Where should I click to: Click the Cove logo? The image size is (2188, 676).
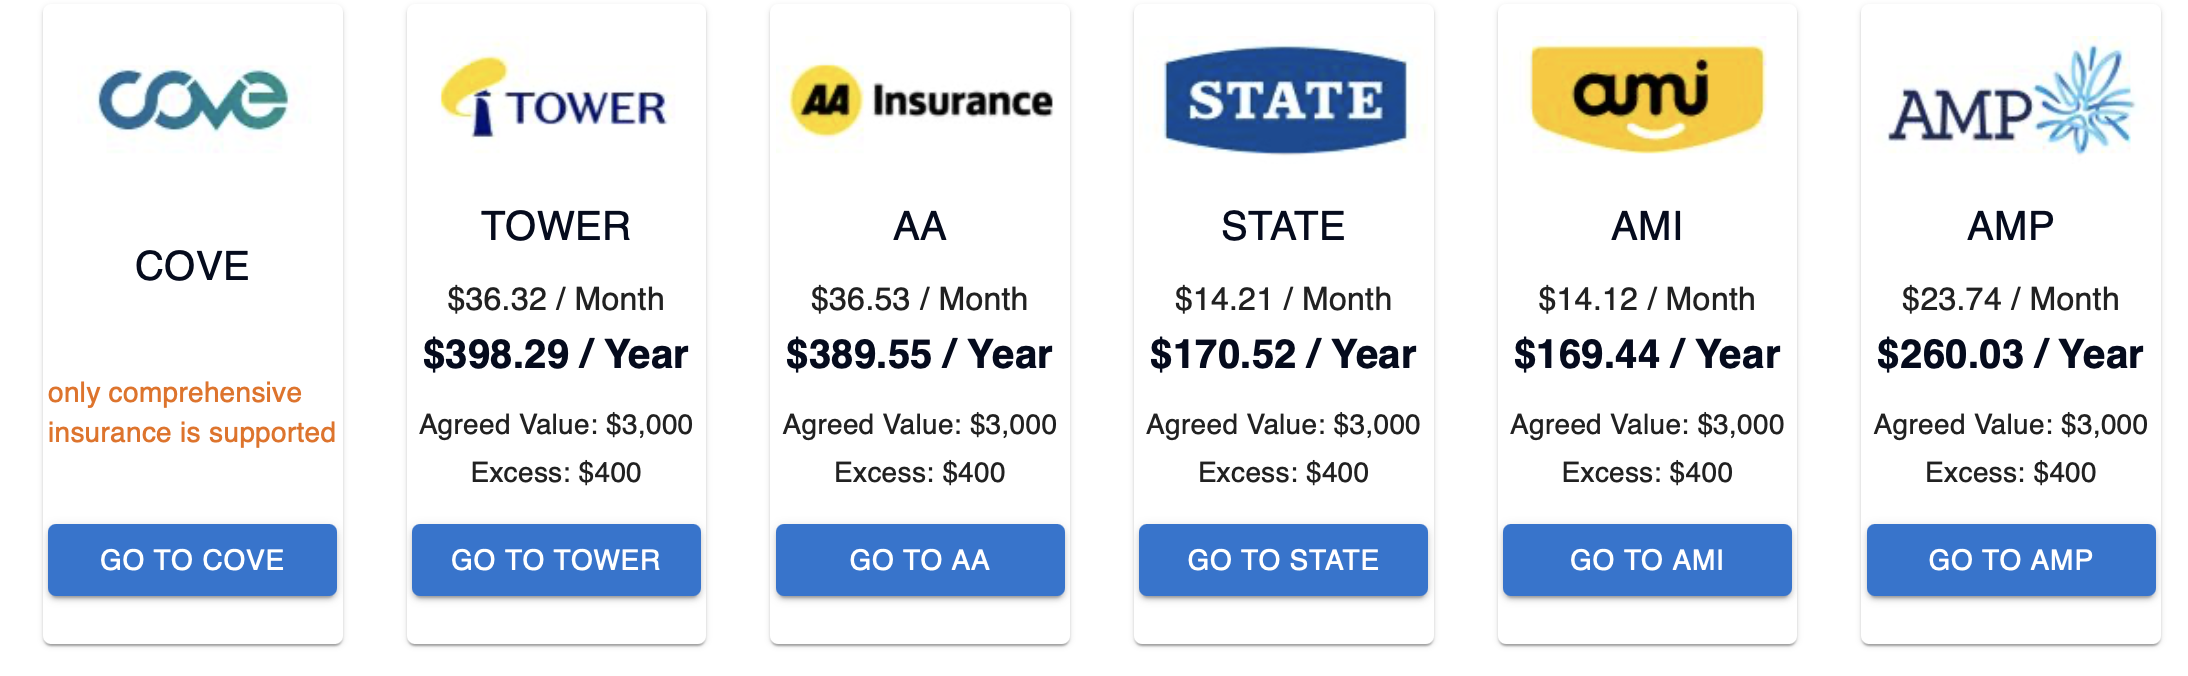click(x=191, y=98)
